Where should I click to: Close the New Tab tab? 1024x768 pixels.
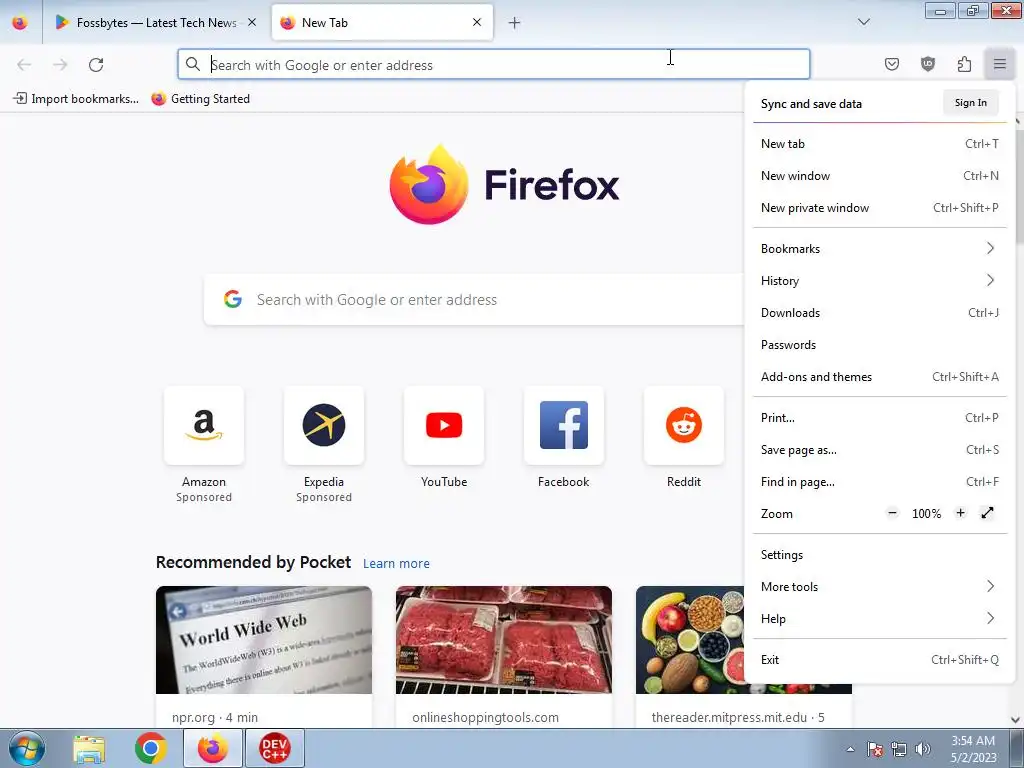(477, 22)
